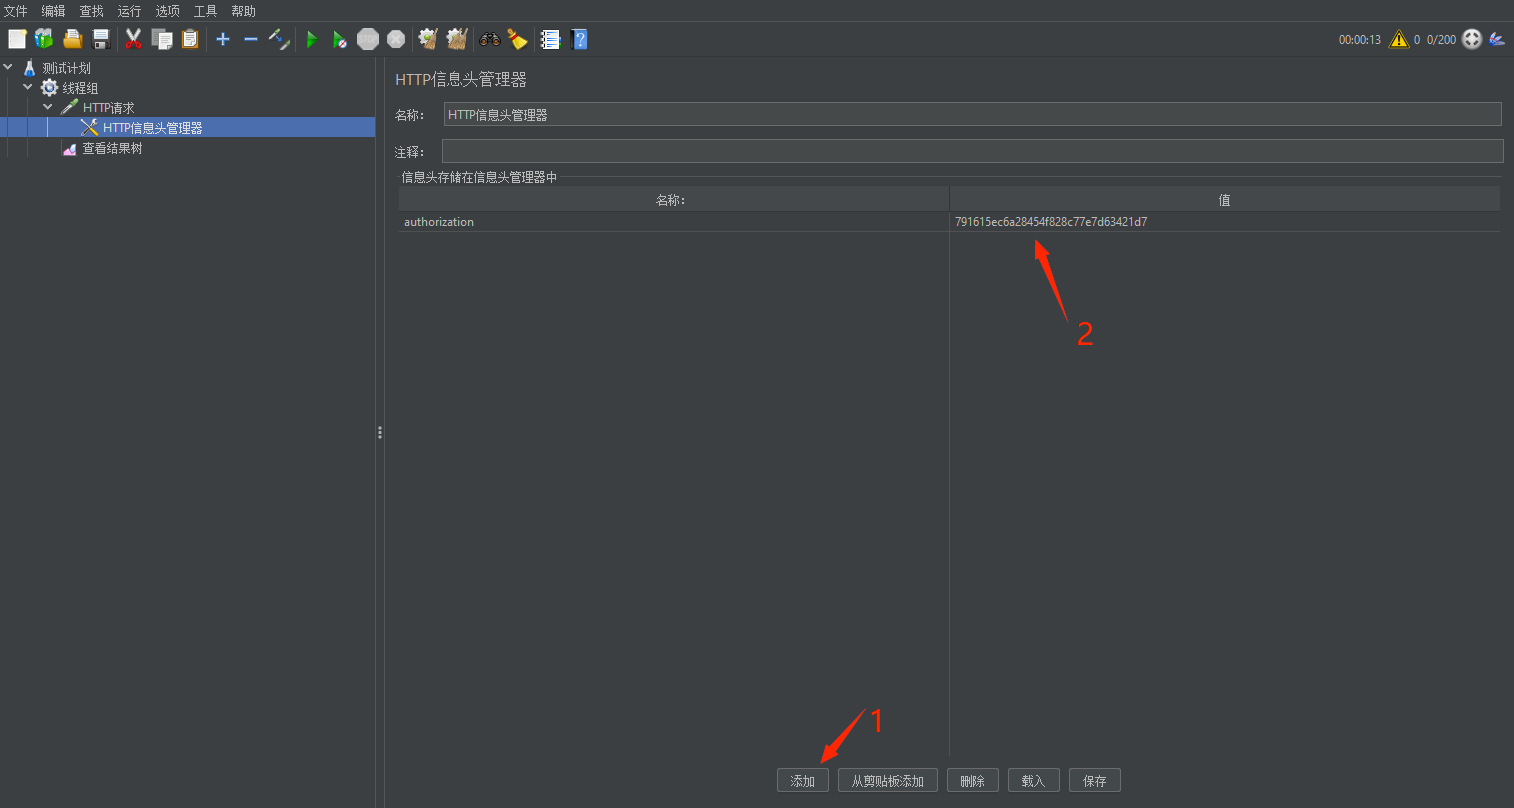Image resolution: width=1514 pixels, height=808 pixels.
Task: Click the HTTP请求 pipette icon in tree
Action: tap(69, 108)
